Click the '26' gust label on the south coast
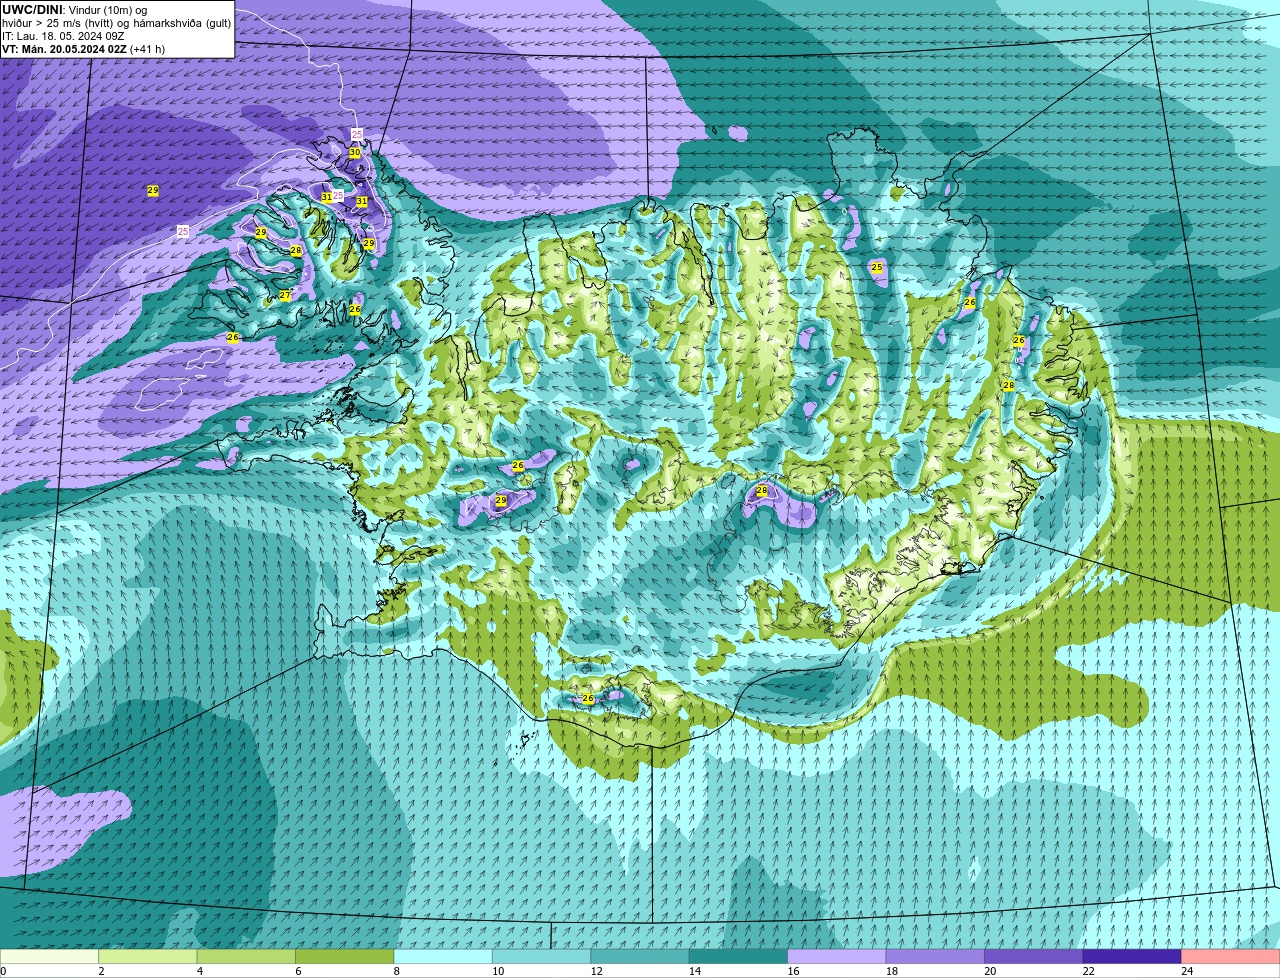This screenshot has width=1280, height=978. pyautogui.click(x=588, y=698)
